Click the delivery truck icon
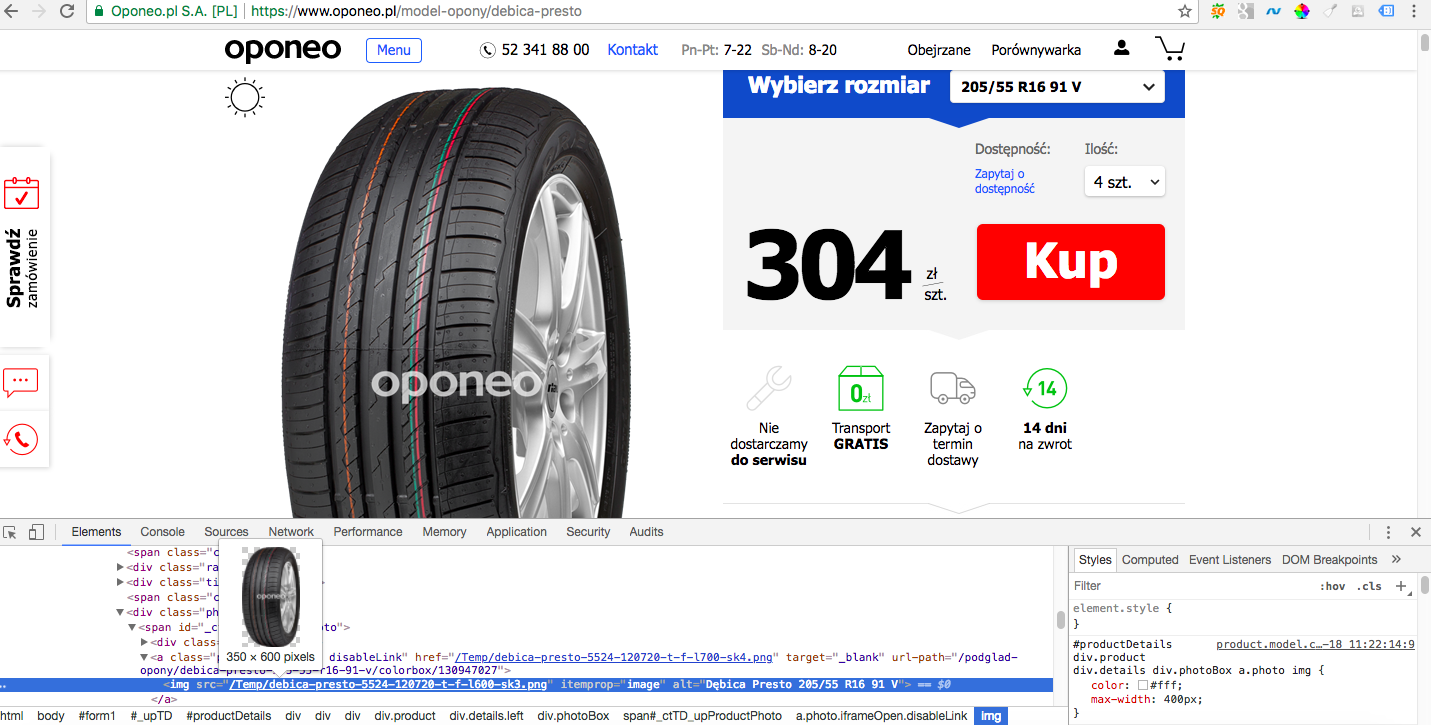The height and width of the screenshot is (725, 1431). pyautogui.click(x=953, y=388)
